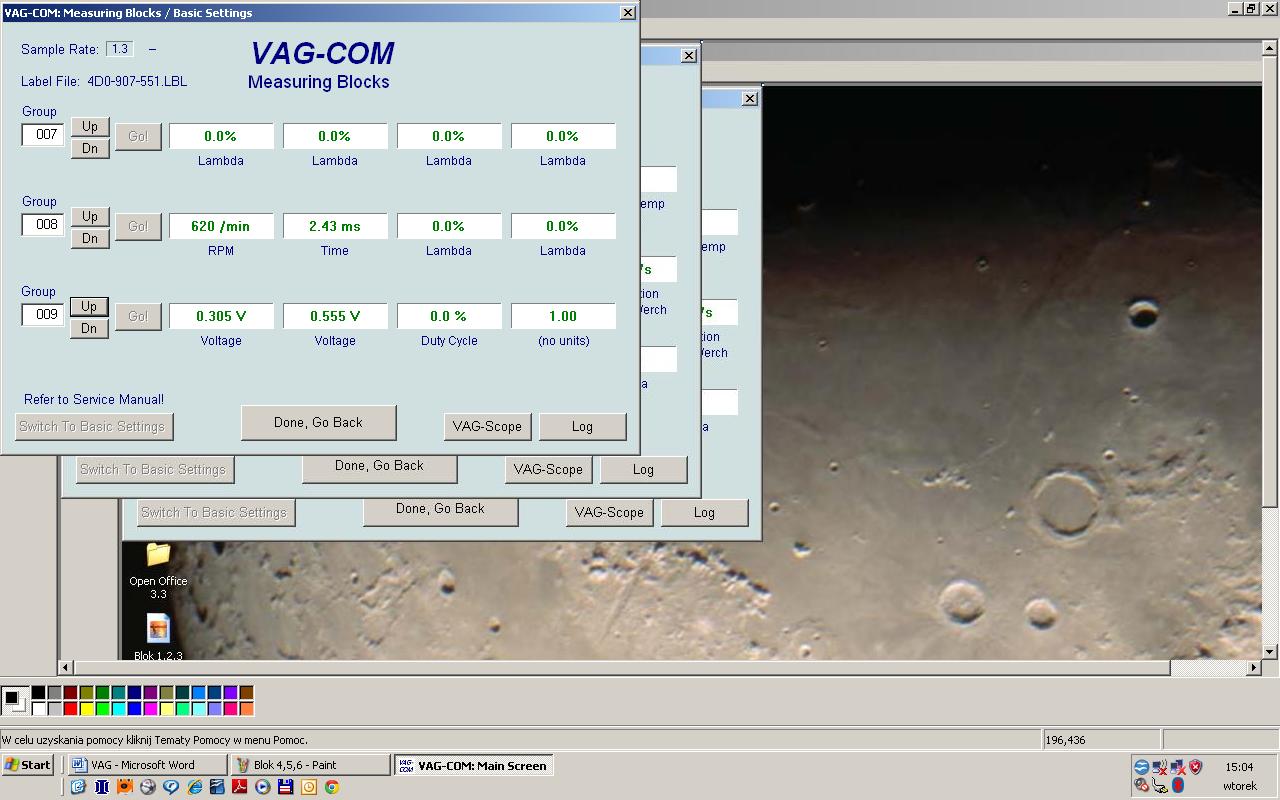
Task: Pick the white swatch in Paint palette
Action: point(38,708)
